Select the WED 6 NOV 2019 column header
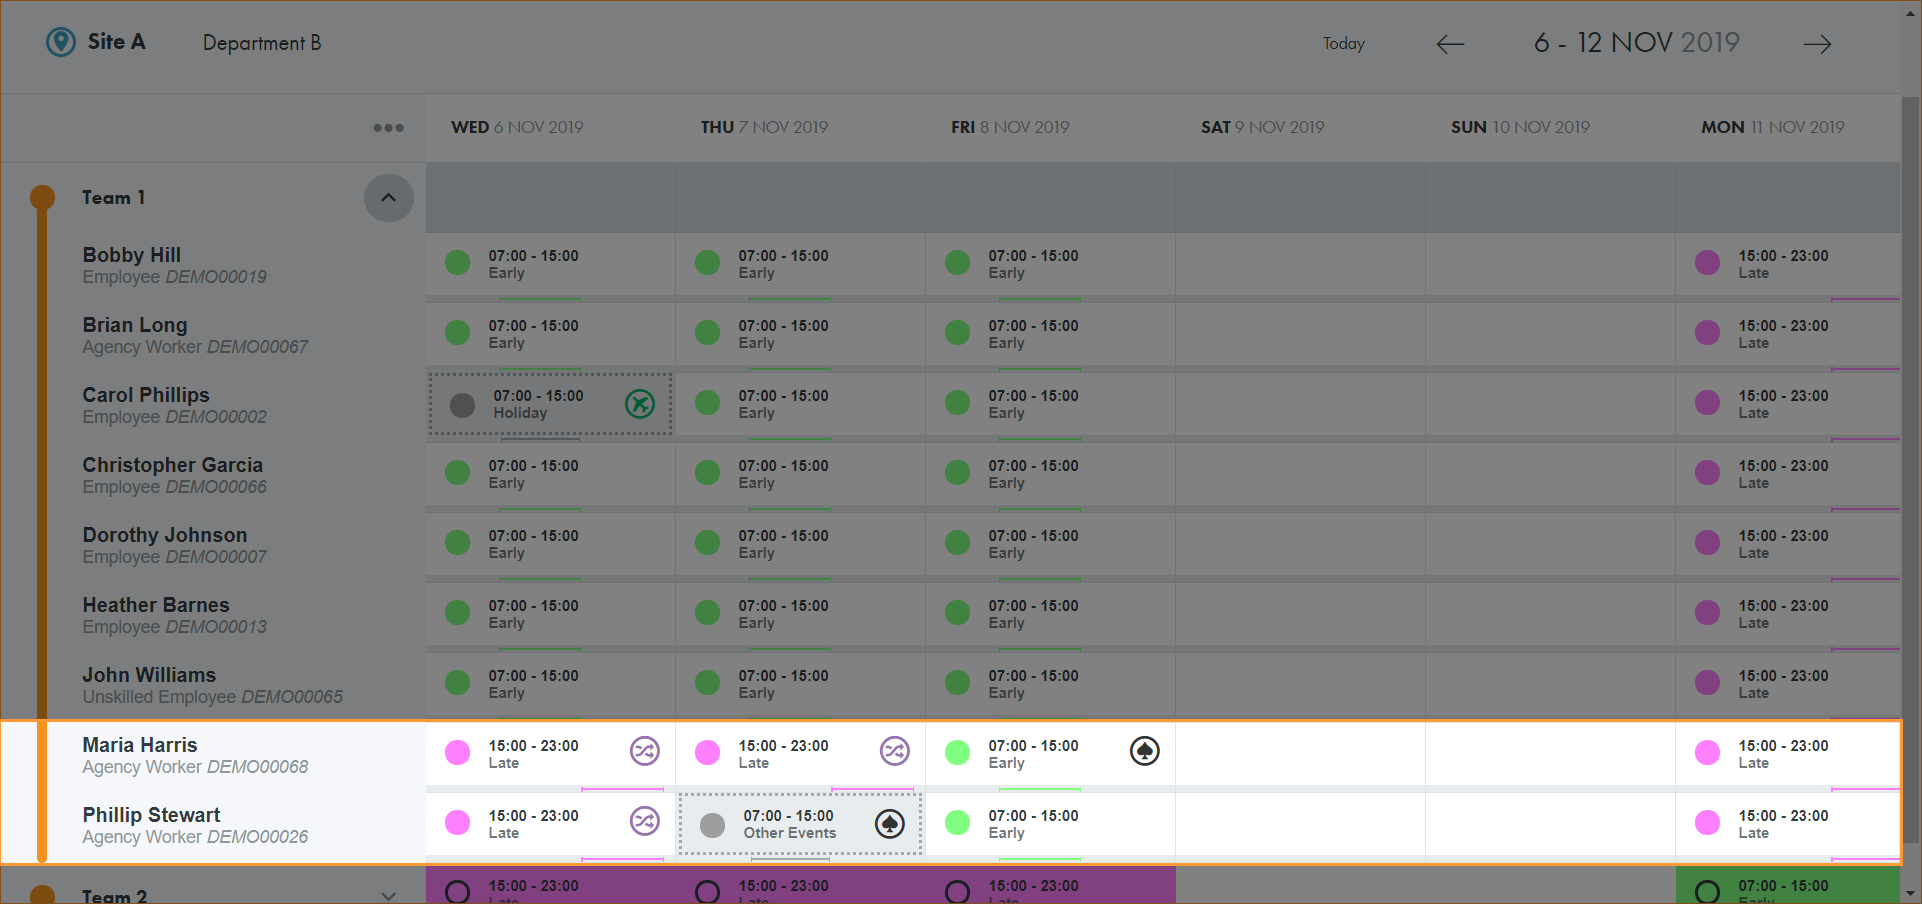 coord(517,128)
